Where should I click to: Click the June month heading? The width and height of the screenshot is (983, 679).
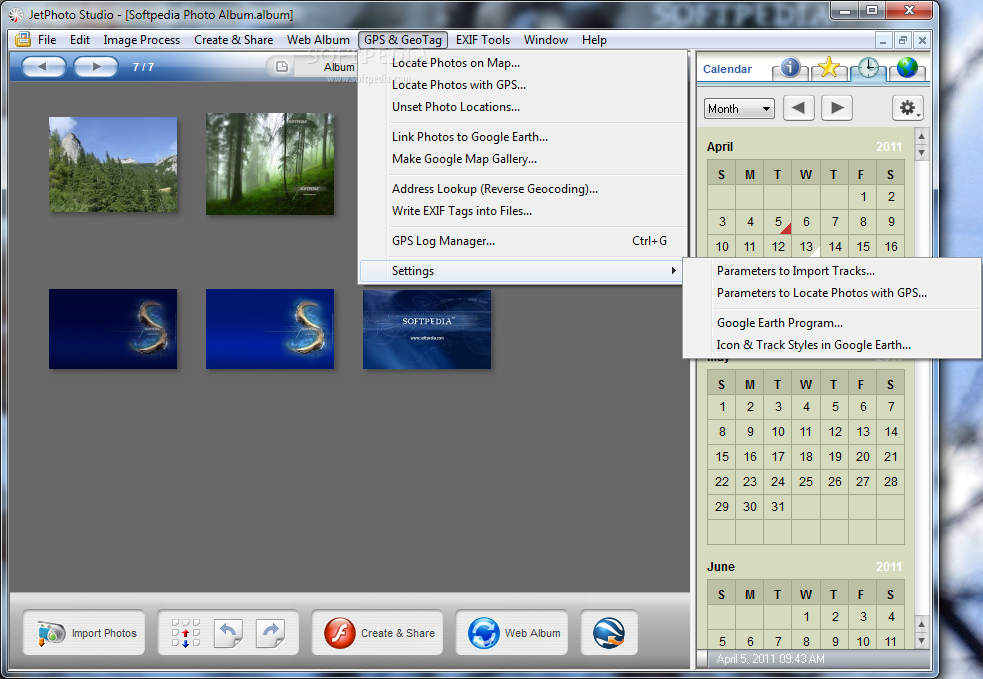click(x=720, y=567)
